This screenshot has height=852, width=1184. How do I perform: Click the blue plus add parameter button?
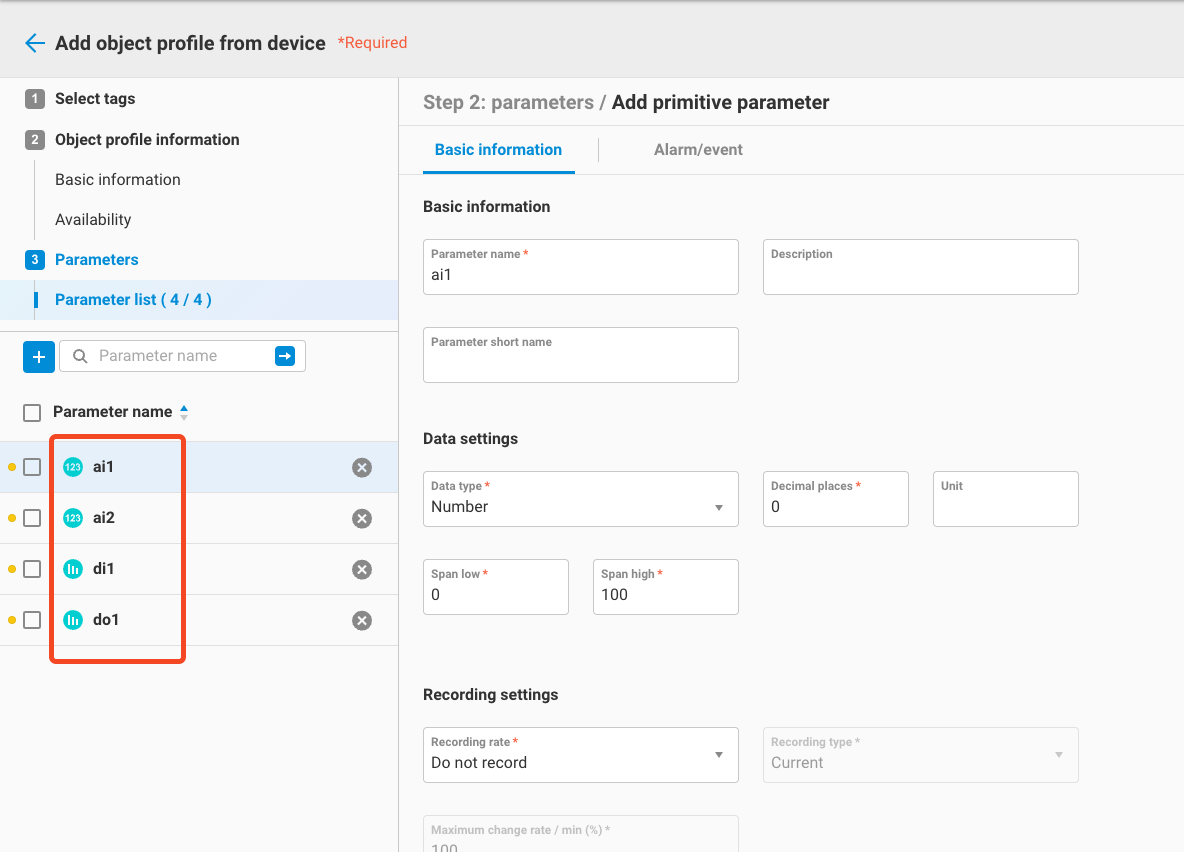pyautogui.click(x=39, y=356)
